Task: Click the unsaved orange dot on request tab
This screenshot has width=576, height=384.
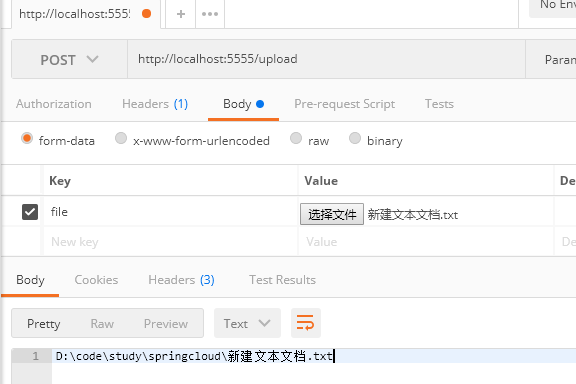Action: [147, 14]
